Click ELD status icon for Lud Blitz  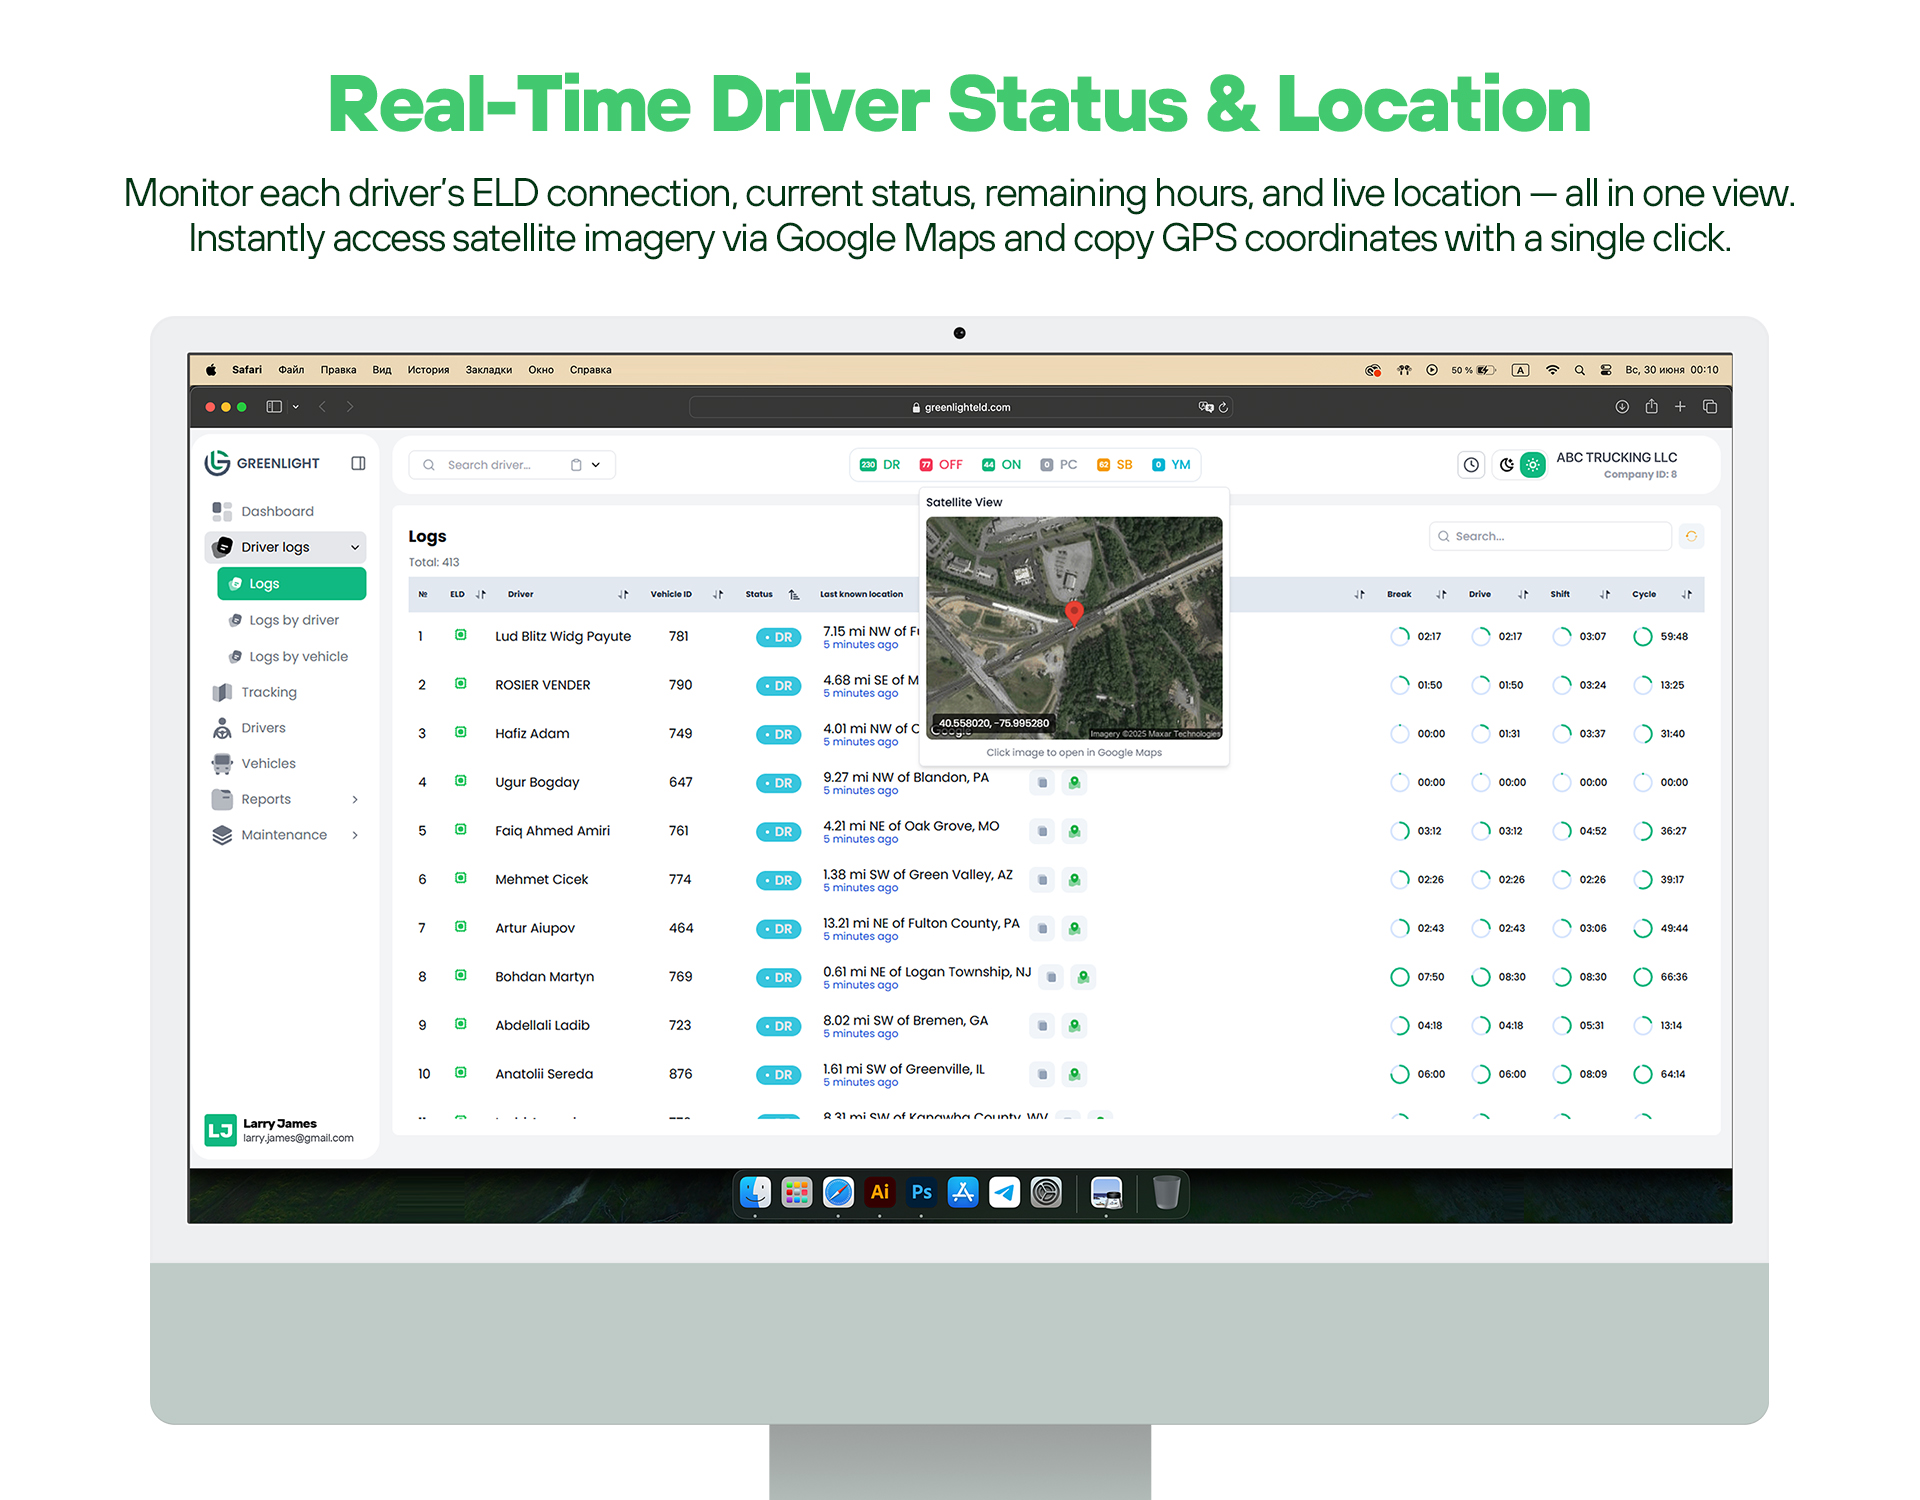pos(461,635)
